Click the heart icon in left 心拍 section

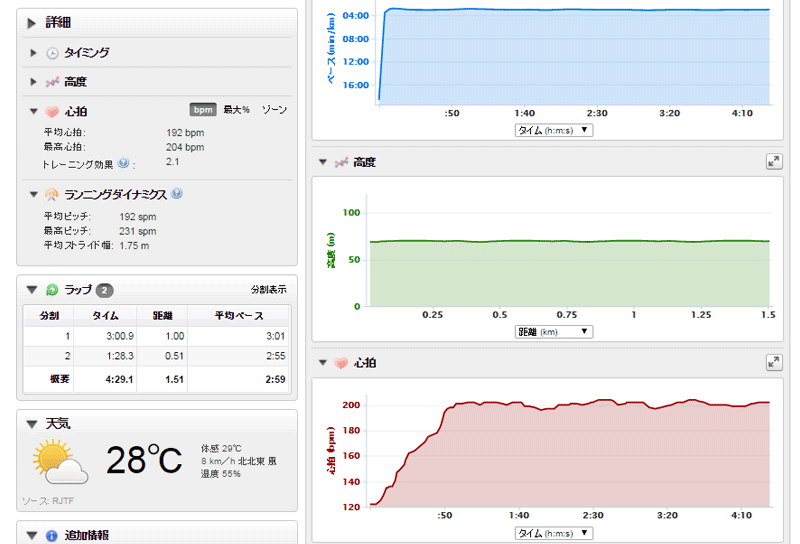click(x=52, y=111)
